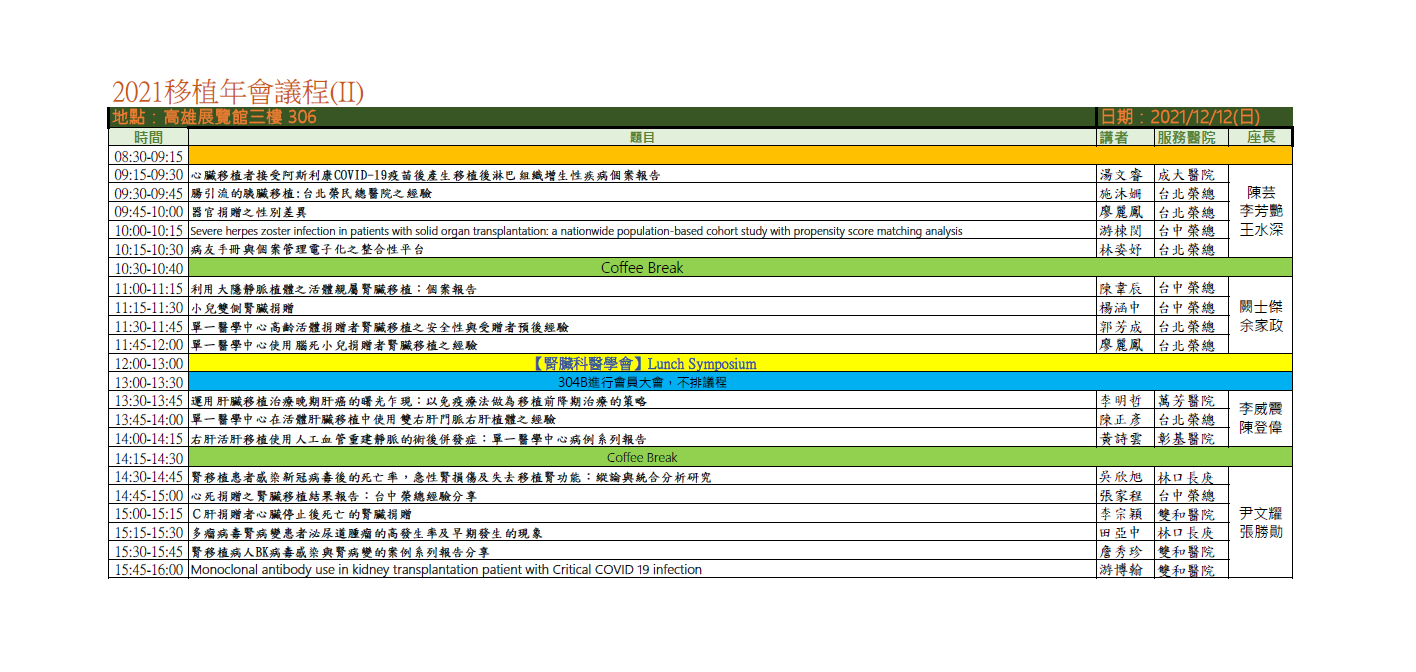Click the time cell '09:30-09:45'
The image size is (1416, 672).
click(148, 193)
